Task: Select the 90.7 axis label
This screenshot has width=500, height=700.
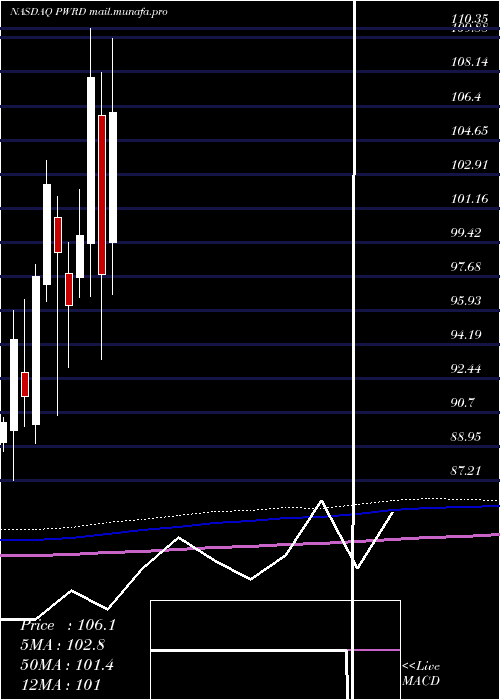Action: tap(462, 403)
